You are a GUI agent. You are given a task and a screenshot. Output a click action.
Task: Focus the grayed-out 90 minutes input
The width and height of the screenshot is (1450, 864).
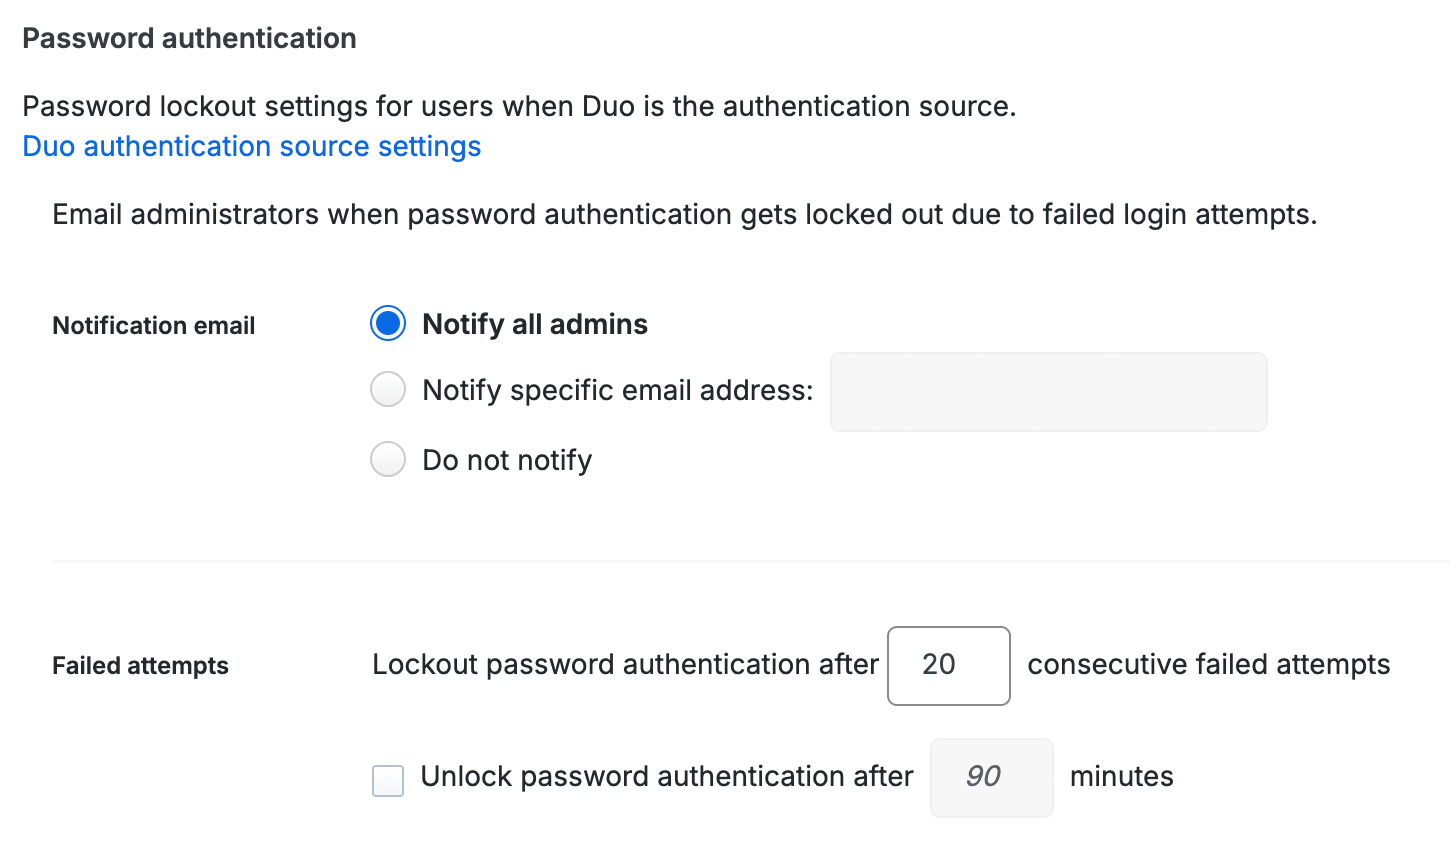[x=991, y=777]
